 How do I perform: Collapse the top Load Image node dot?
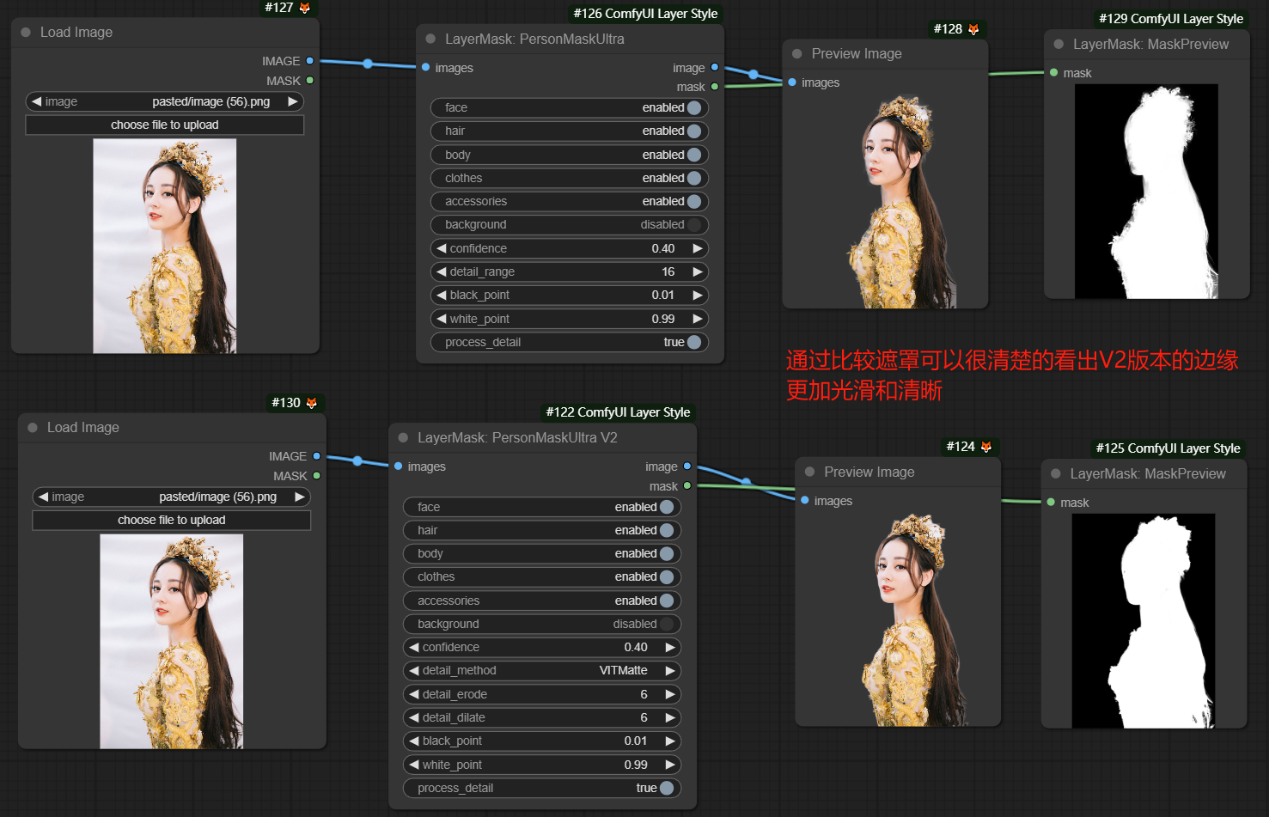pos(27,32)
